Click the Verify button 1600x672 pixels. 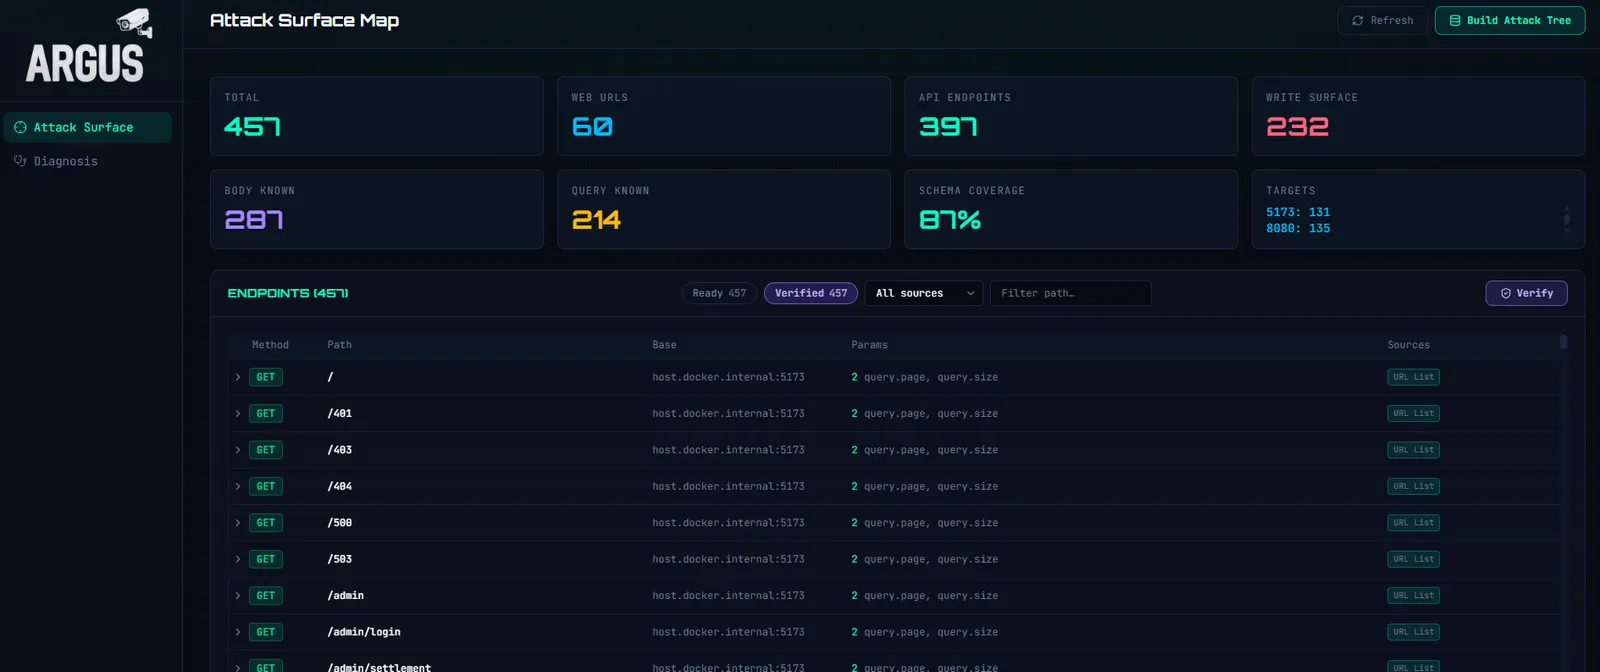point(1526,293)
